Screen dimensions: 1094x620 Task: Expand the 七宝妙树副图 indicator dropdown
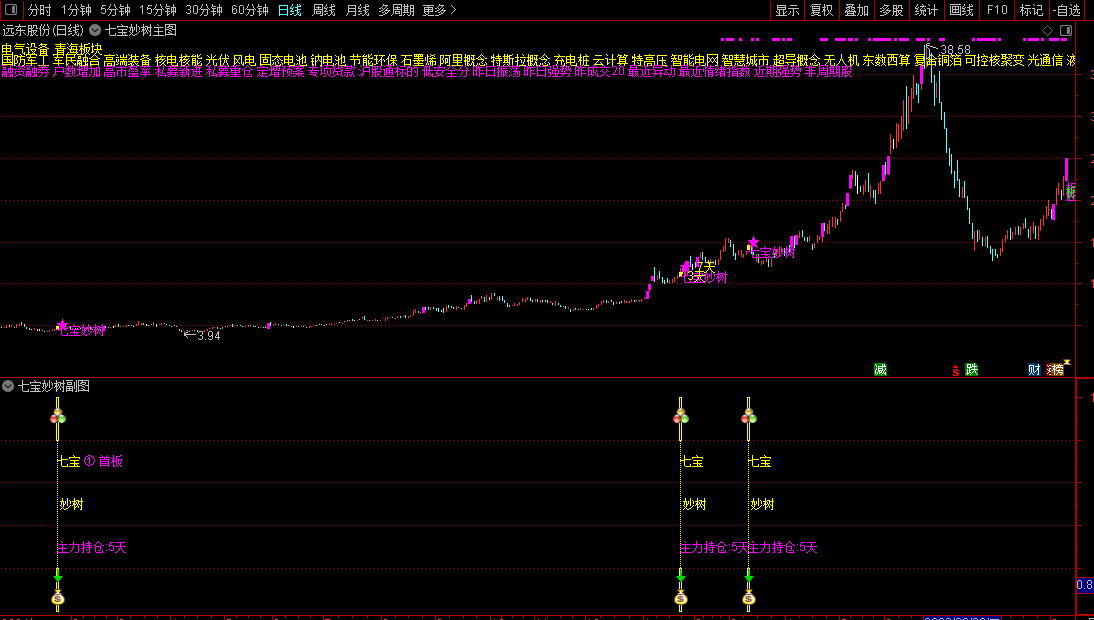tap(8, 386)
